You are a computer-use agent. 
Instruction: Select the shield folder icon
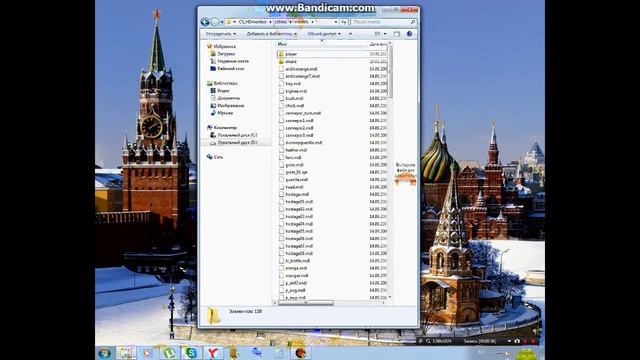click(x=281, y=61)
